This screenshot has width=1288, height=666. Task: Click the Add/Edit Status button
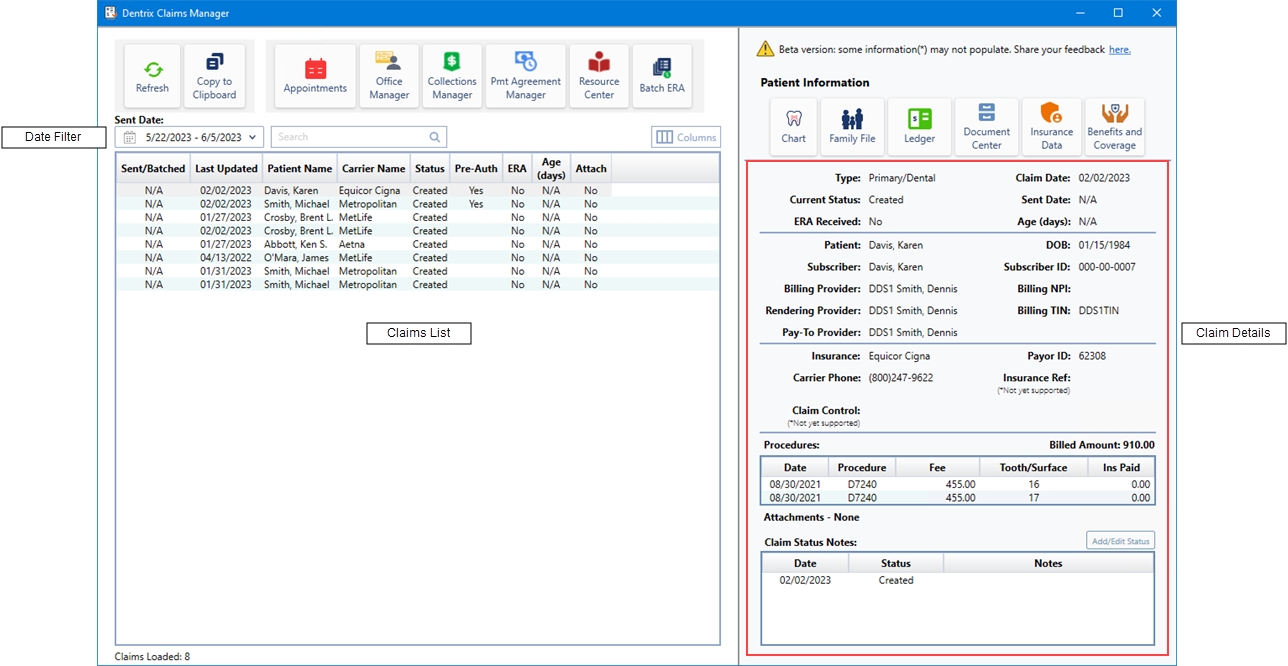(1120, 541)
